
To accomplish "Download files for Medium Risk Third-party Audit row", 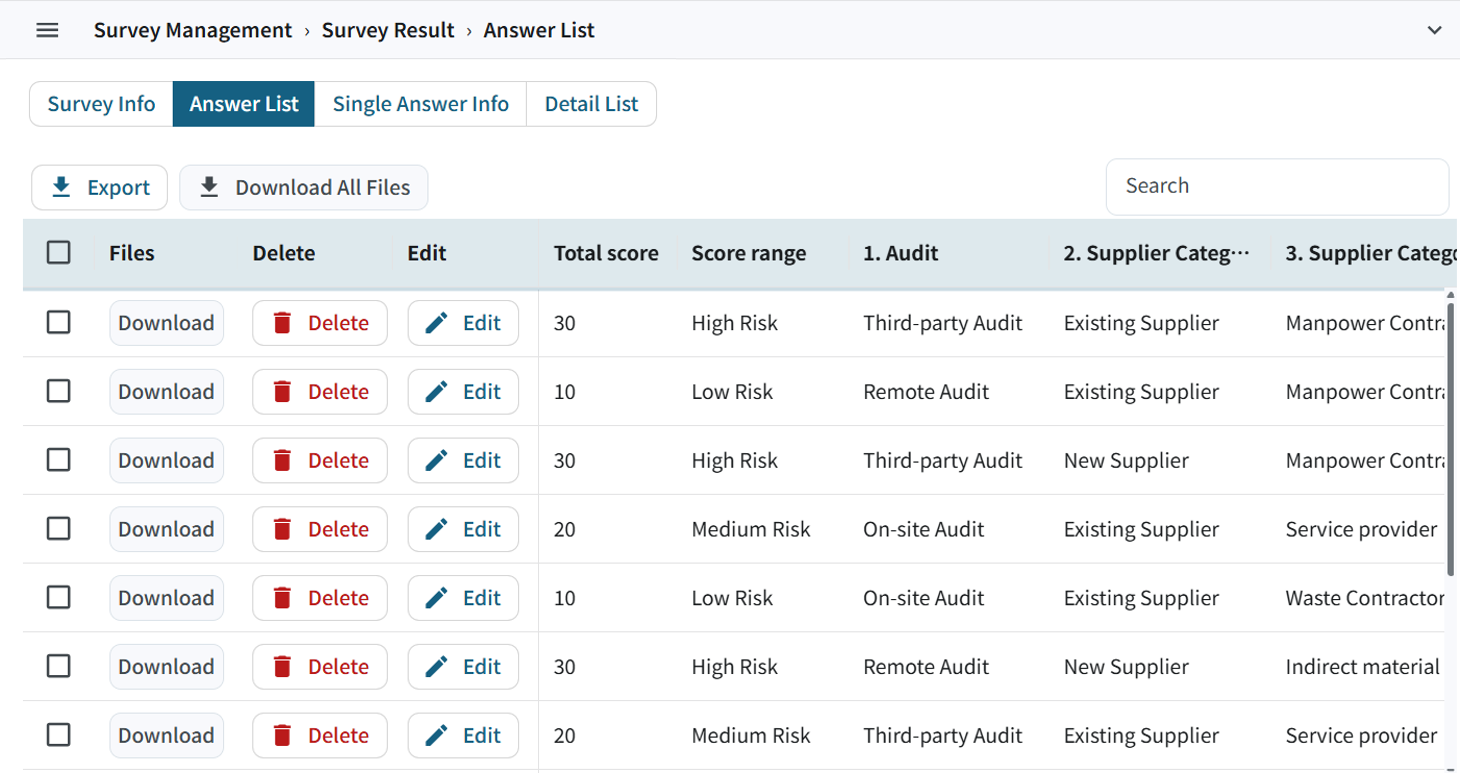I will [166, 735].
